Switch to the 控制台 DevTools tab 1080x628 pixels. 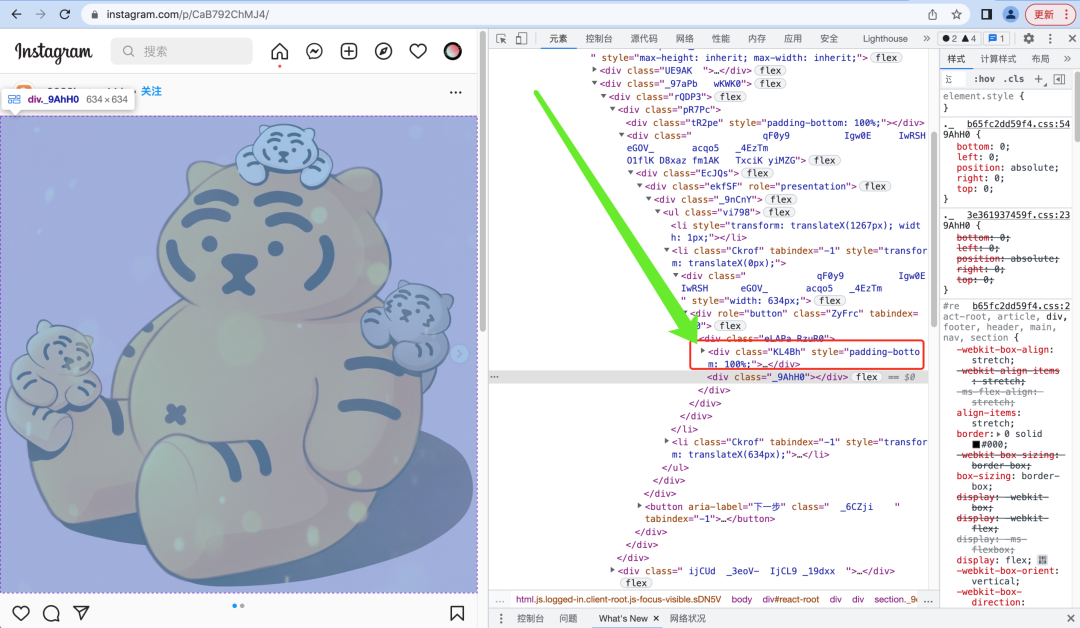click(600, 39)
